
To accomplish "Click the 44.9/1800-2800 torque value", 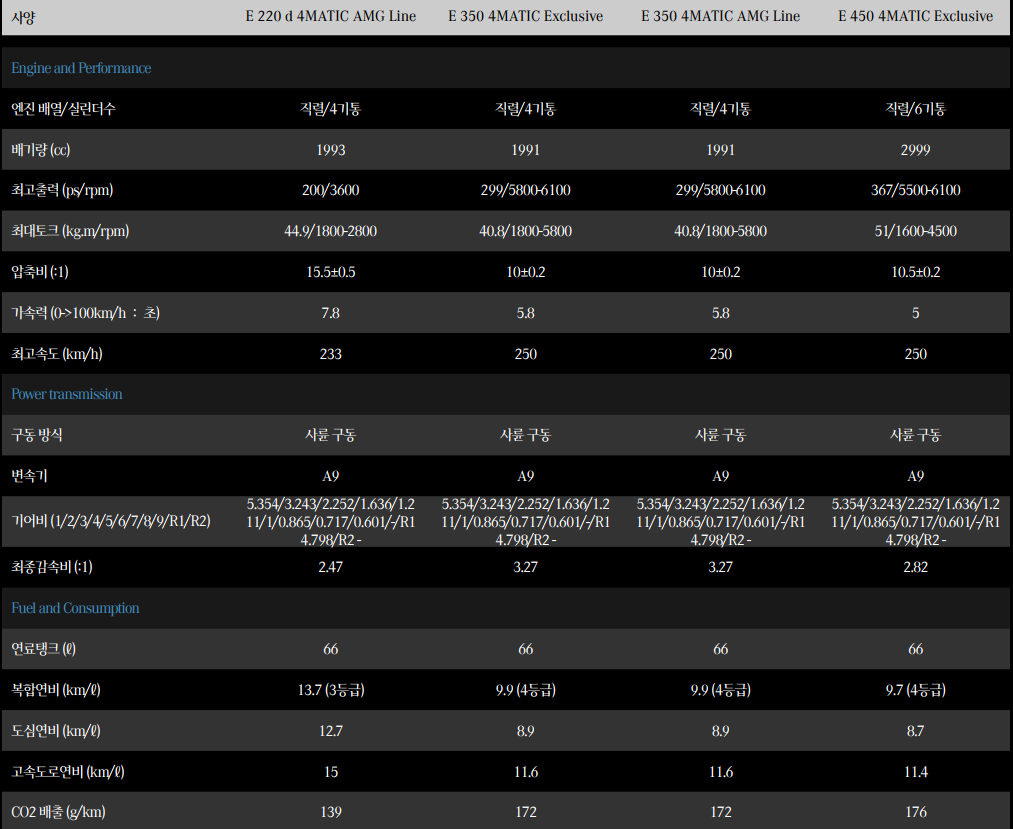I will coord(331,231).
